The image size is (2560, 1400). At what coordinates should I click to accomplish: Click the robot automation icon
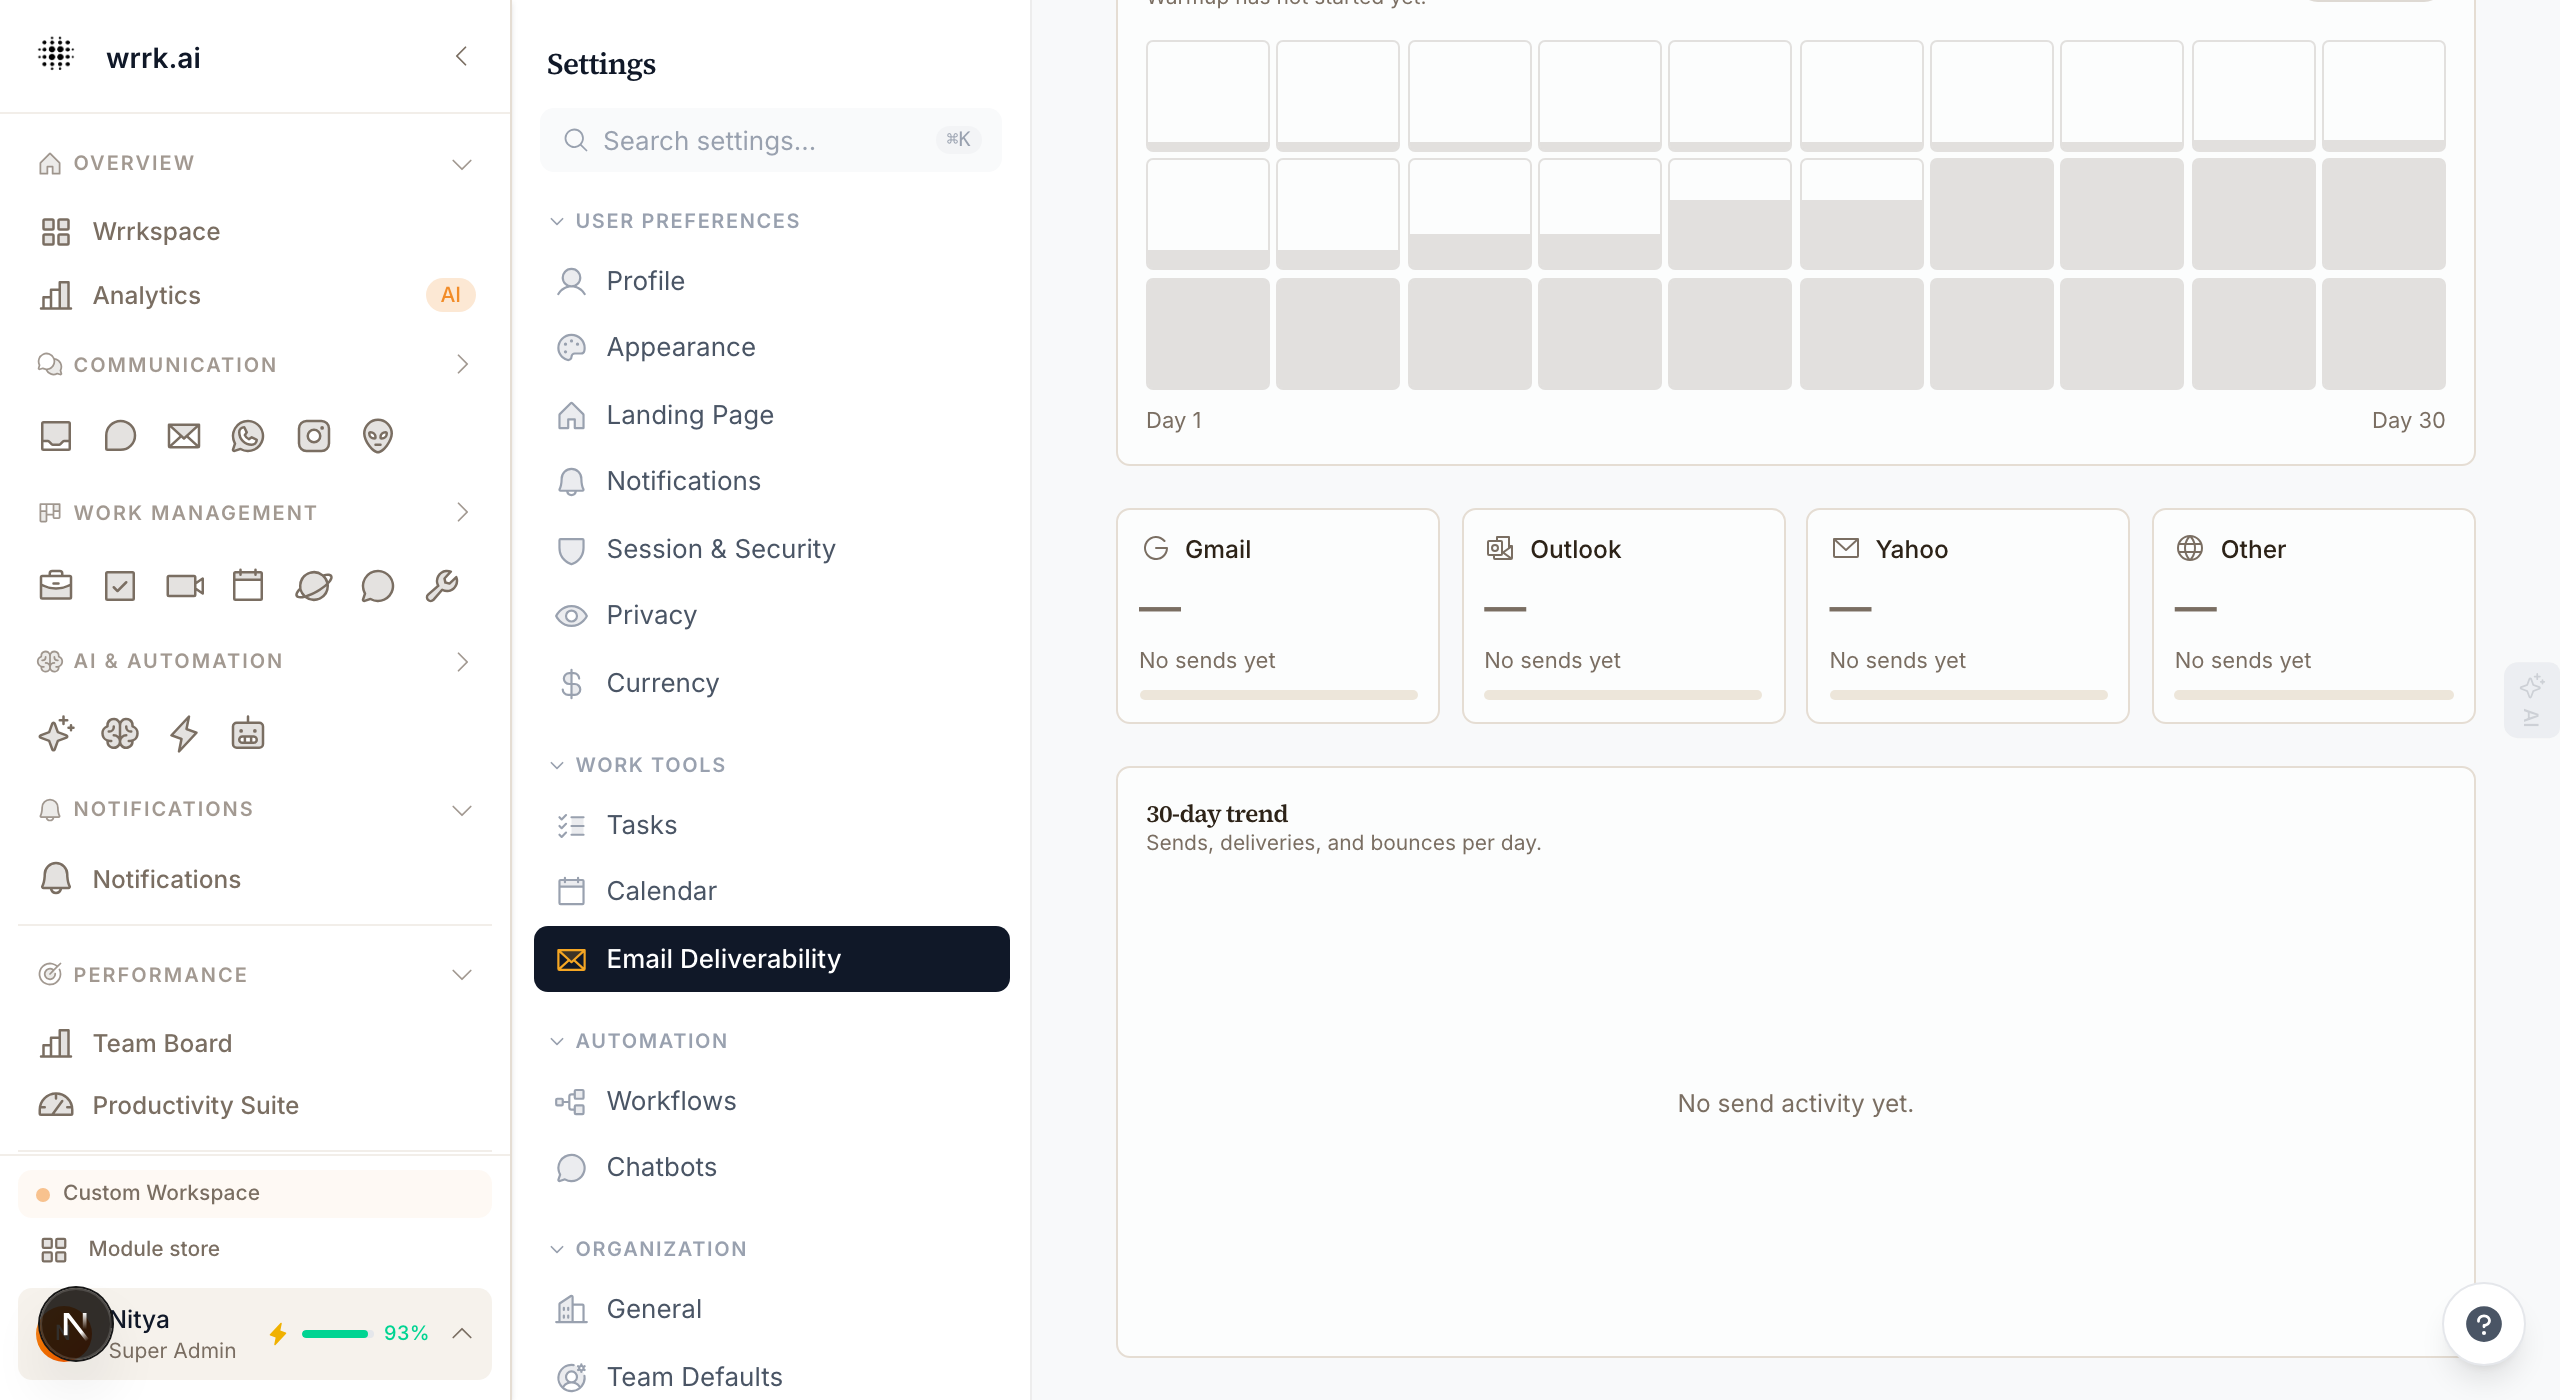point(248,734)
